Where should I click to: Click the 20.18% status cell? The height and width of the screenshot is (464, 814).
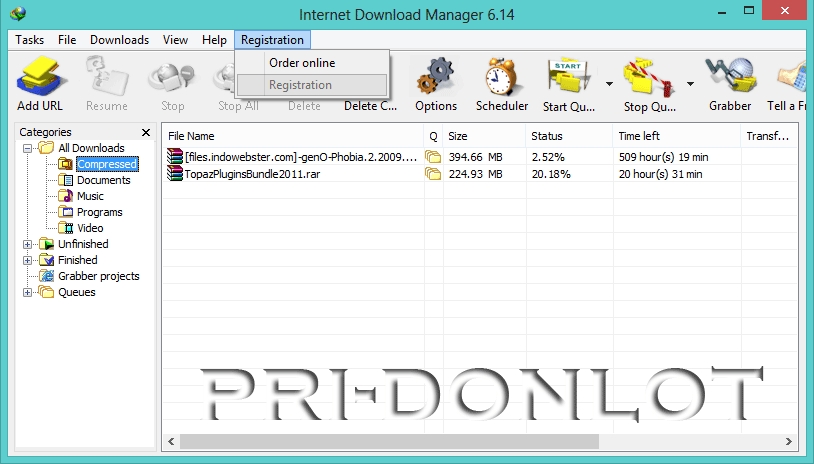click(551, 174)
